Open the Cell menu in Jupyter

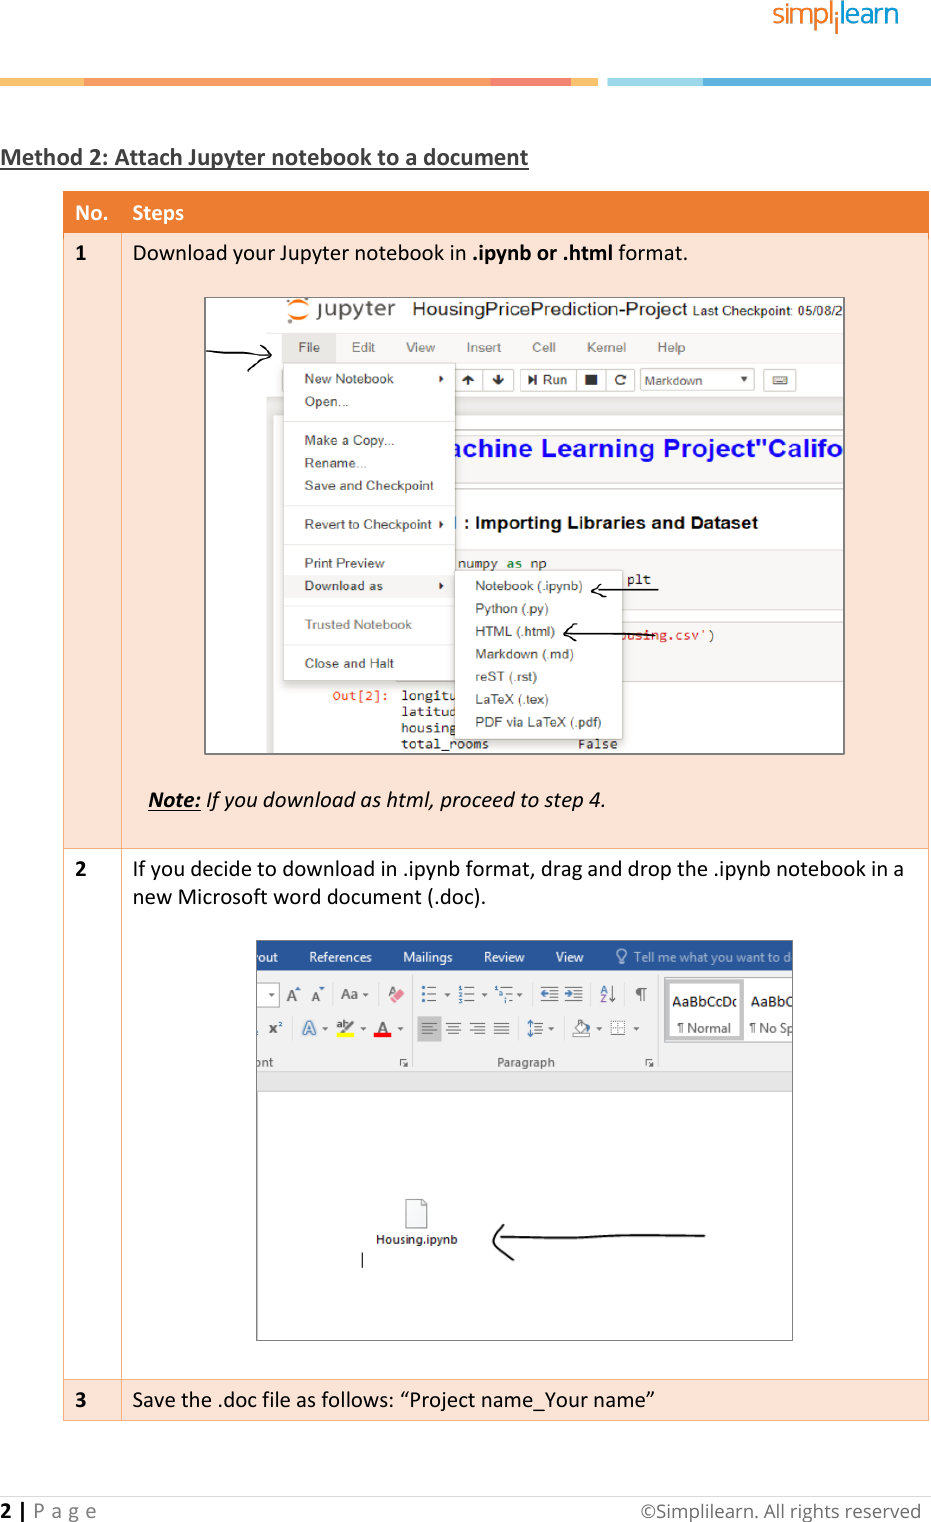pos(543,347)
